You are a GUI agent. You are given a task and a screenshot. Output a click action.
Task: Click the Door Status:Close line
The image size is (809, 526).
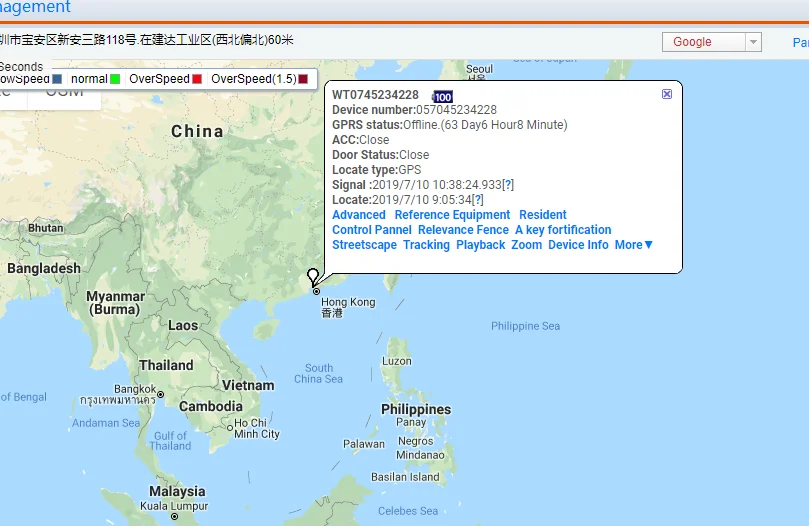click(380, 155)
